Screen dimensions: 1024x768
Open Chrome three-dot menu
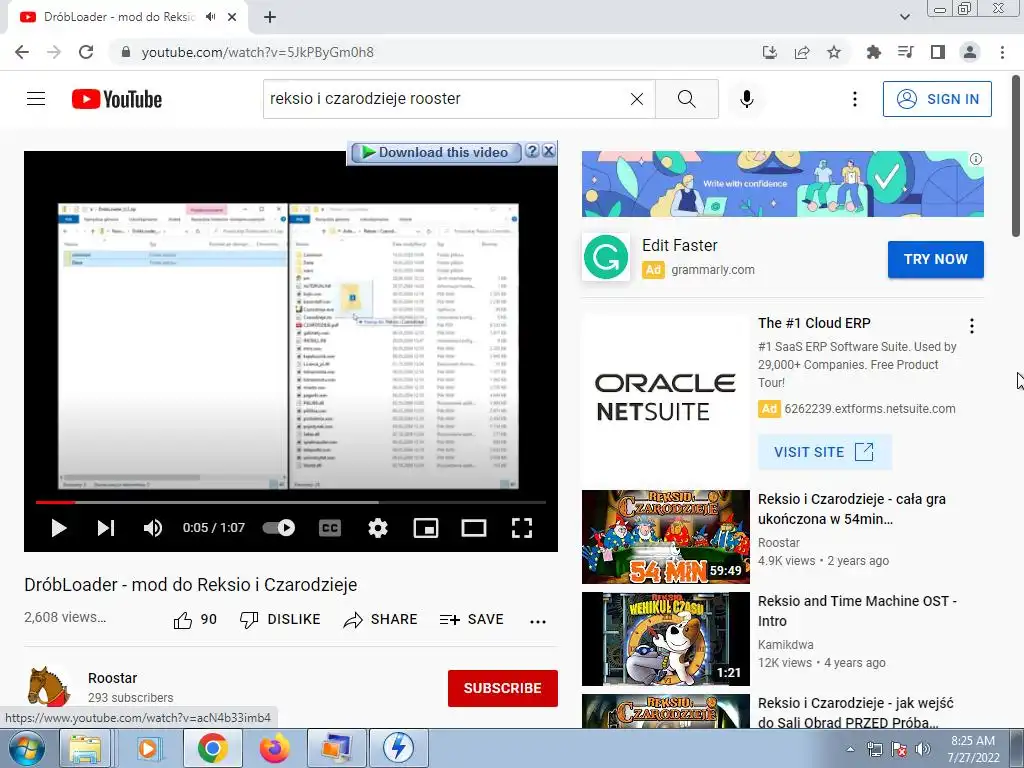click(x=1002, y=52)
